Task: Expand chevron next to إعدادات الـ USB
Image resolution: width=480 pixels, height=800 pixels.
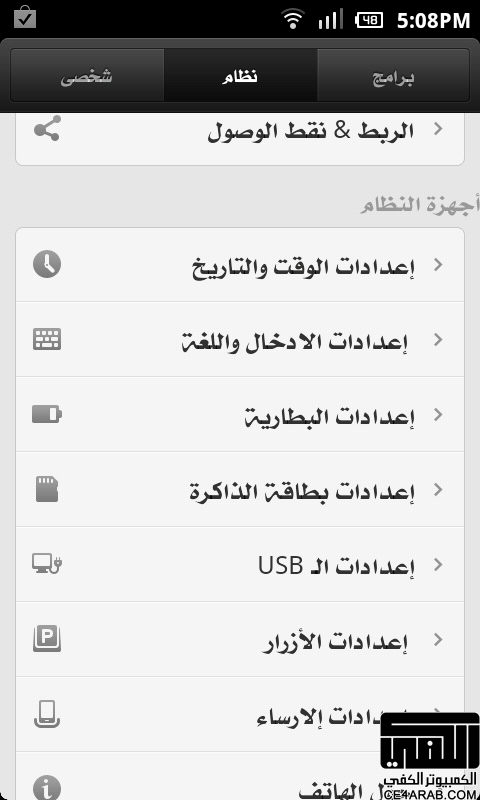Action: [438, 564]
